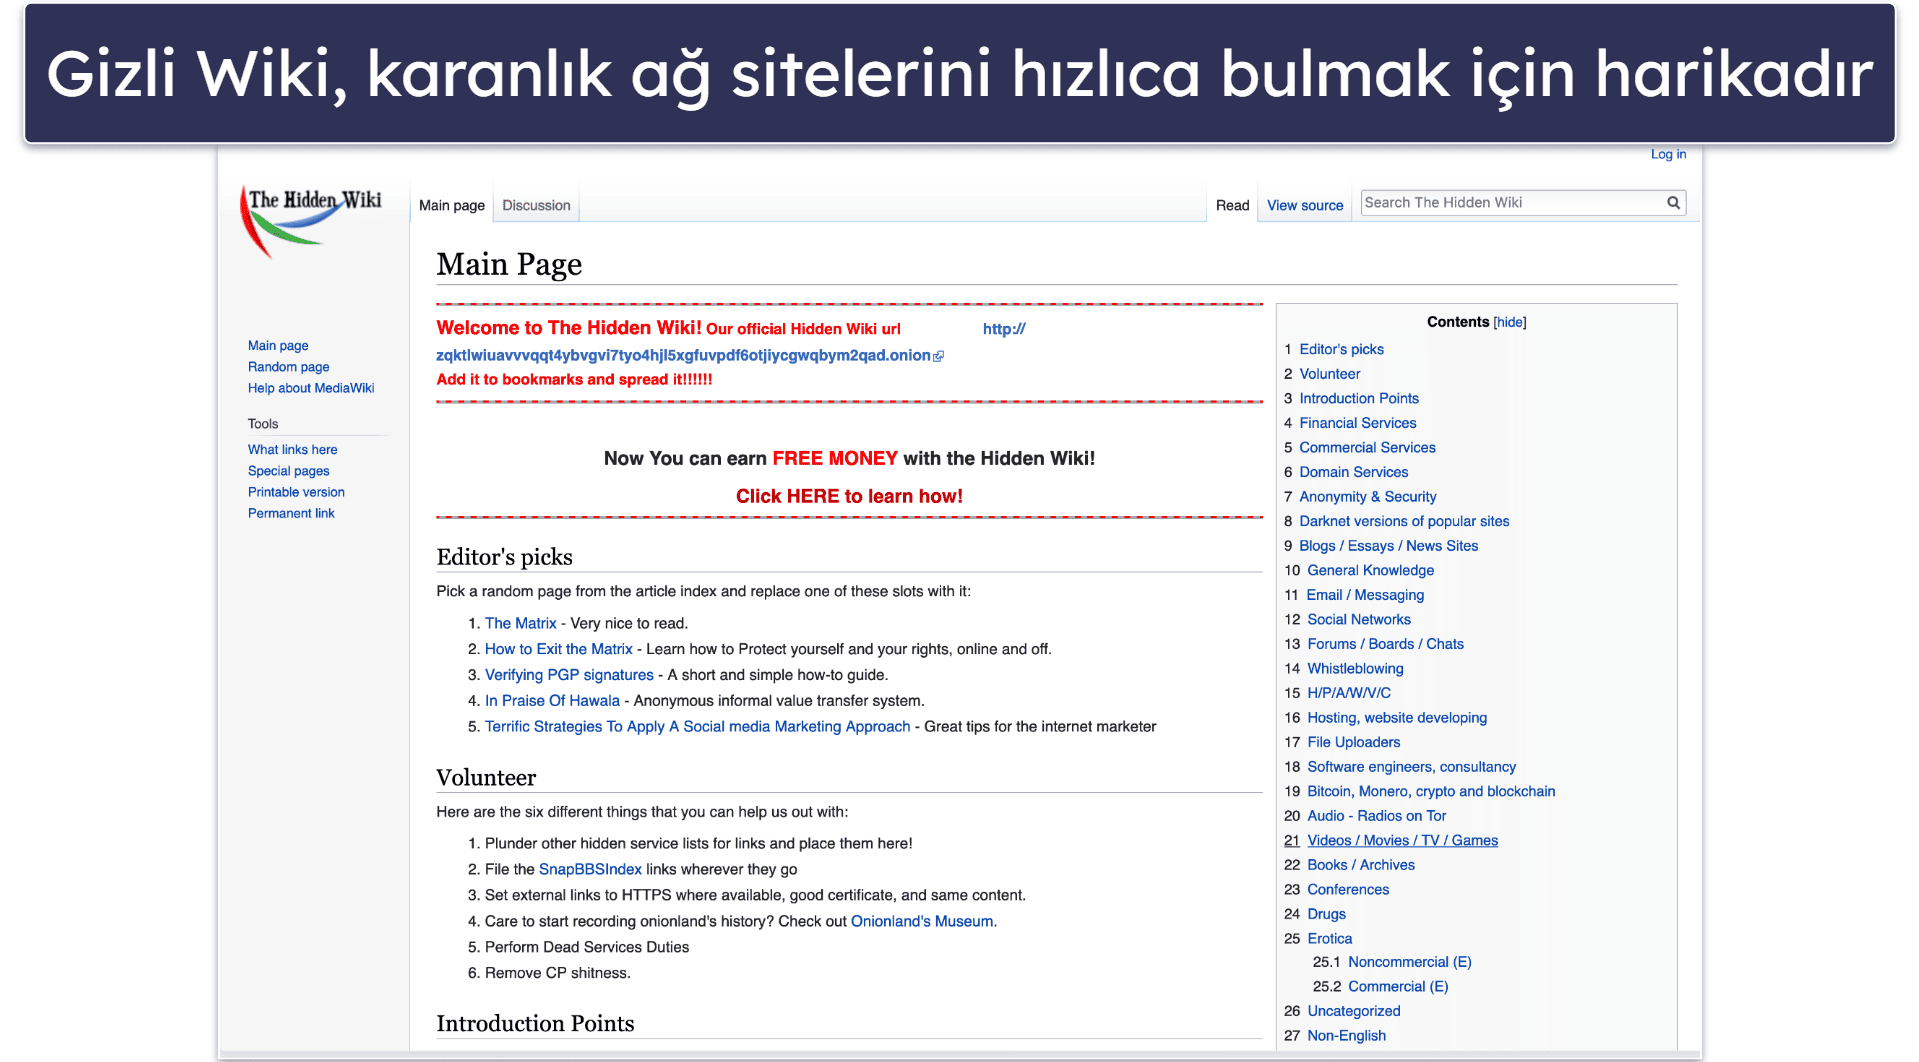Screen dimensions: 1919x1062
Task: Jump to Blogs / Essays / News Sites
Action: pos(1388,546)
